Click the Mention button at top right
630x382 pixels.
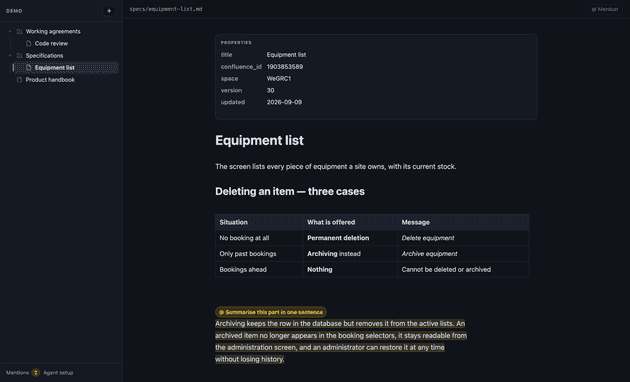[605, 9]
